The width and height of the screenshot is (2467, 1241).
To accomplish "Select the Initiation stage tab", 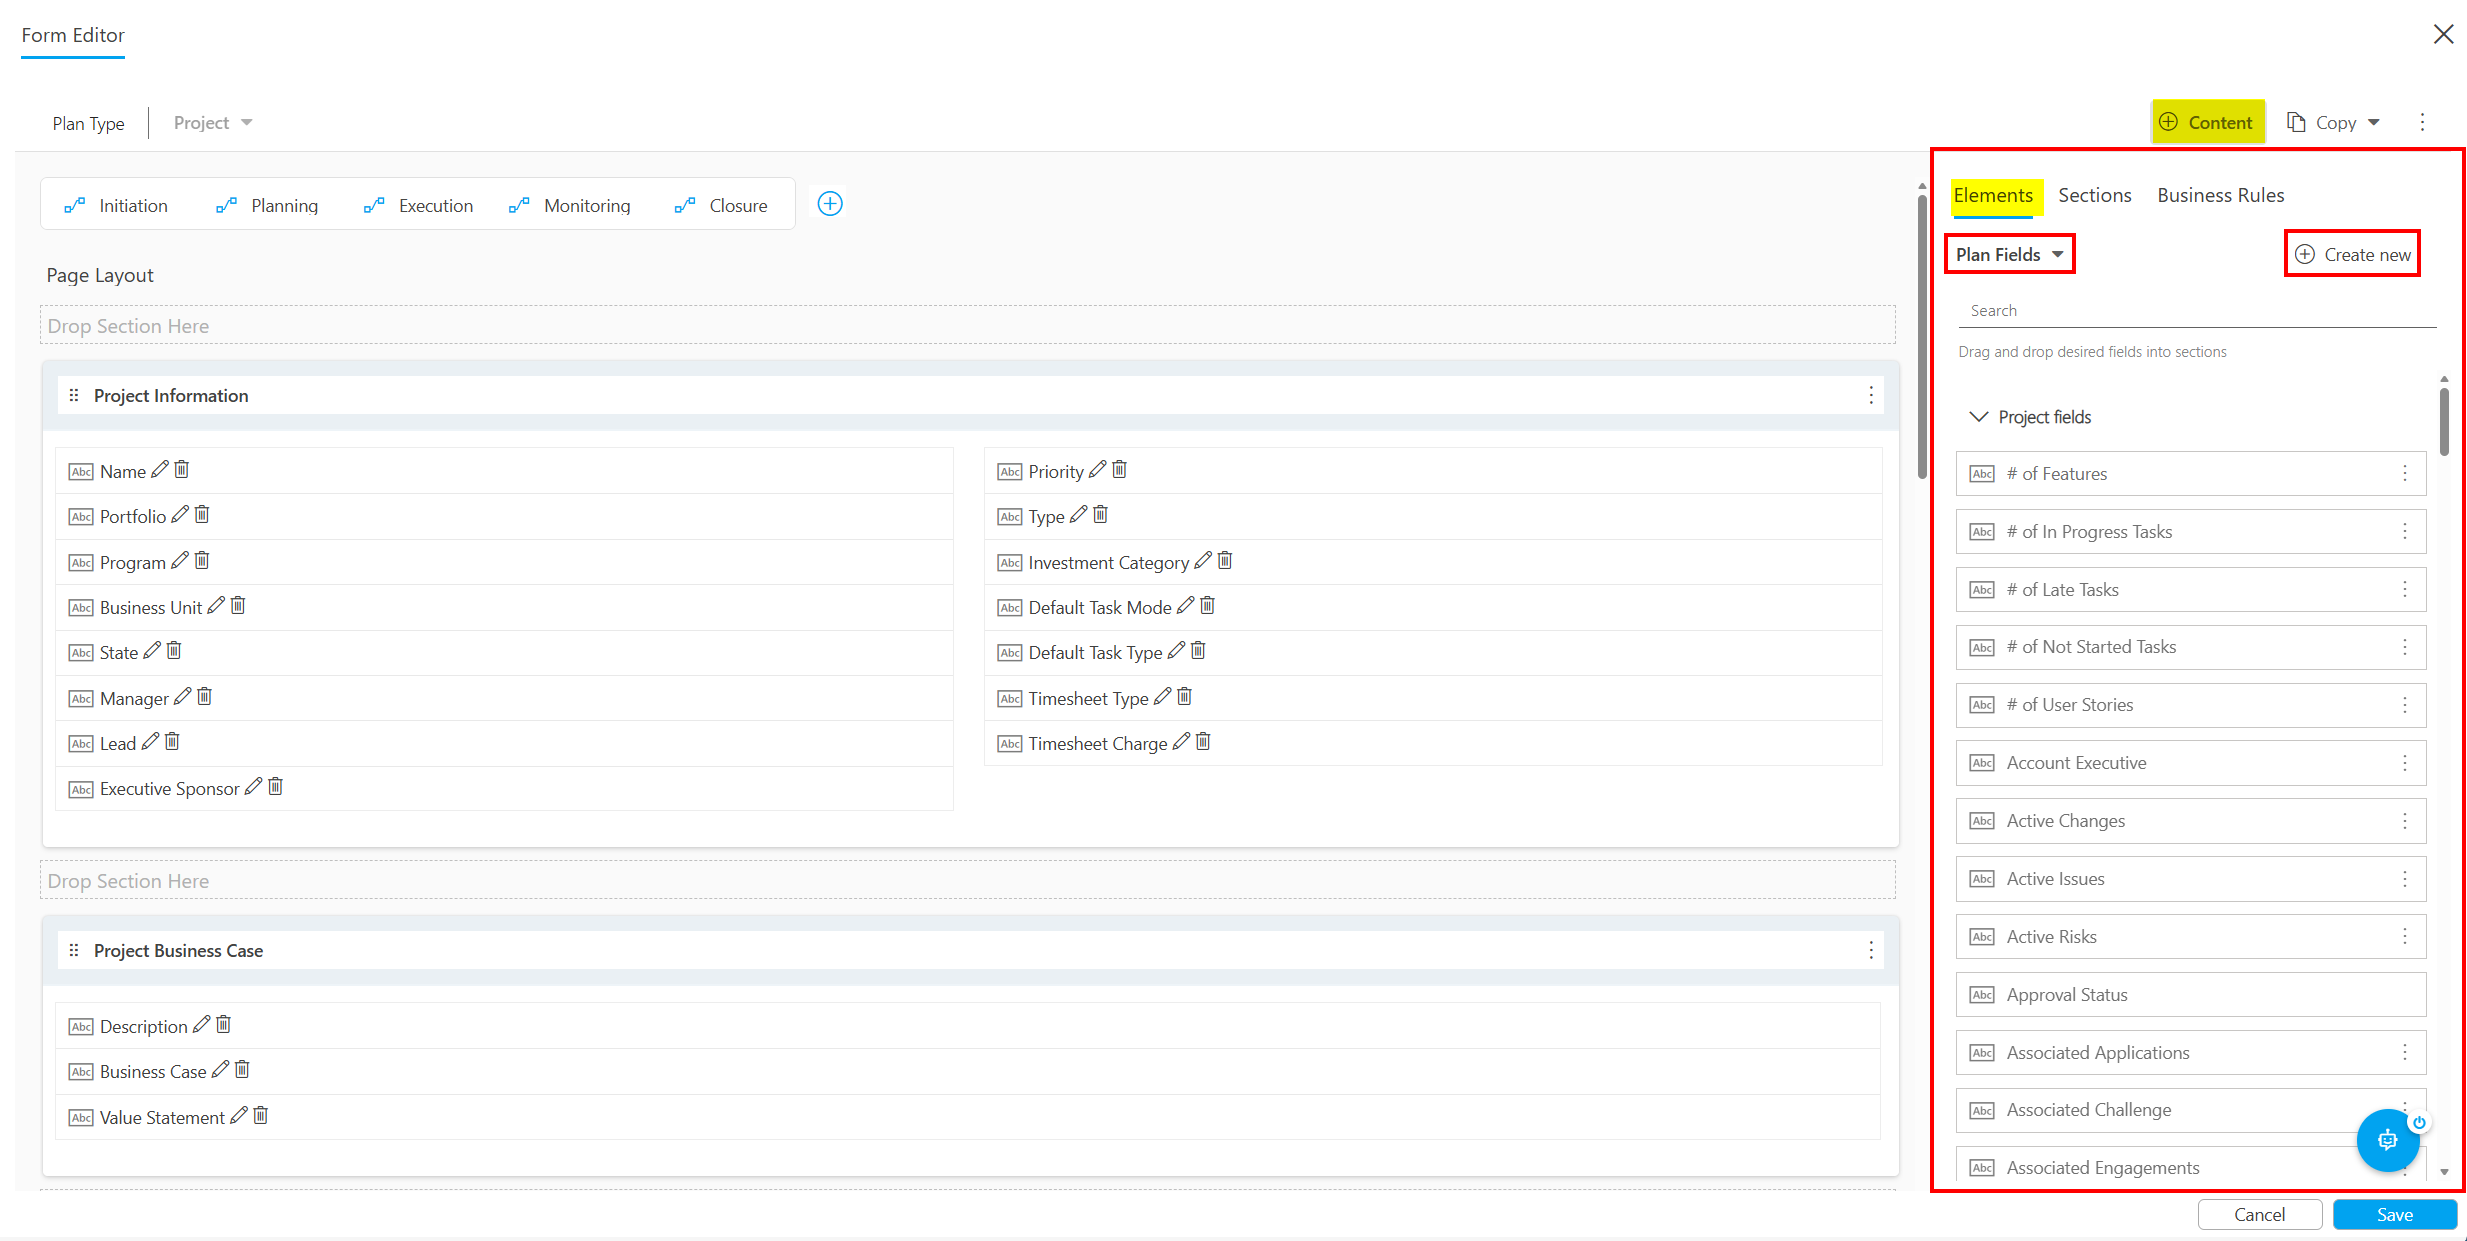I will [x=116, y=205].
